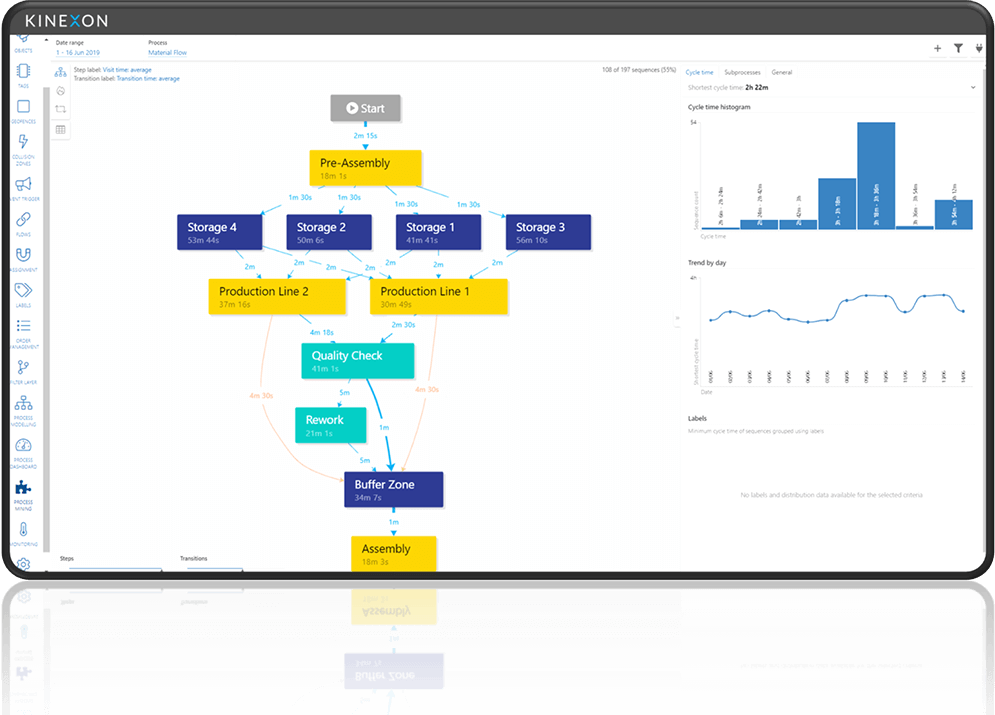Select the Quality Check process node
The height and width of the screenshot is (715, 995).
[x=347, y=361]
